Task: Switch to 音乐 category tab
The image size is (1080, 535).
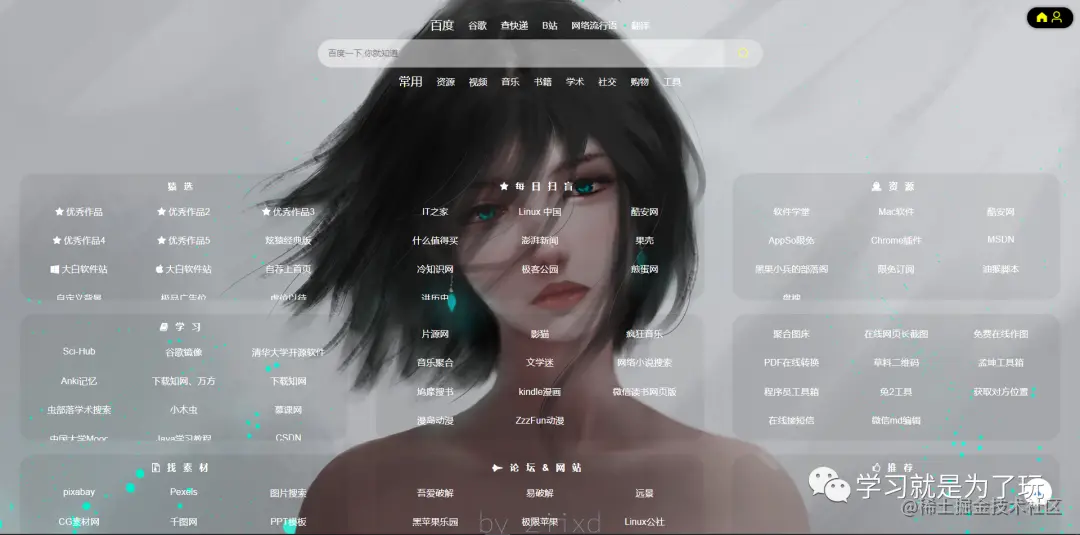Action: point(510,82)
